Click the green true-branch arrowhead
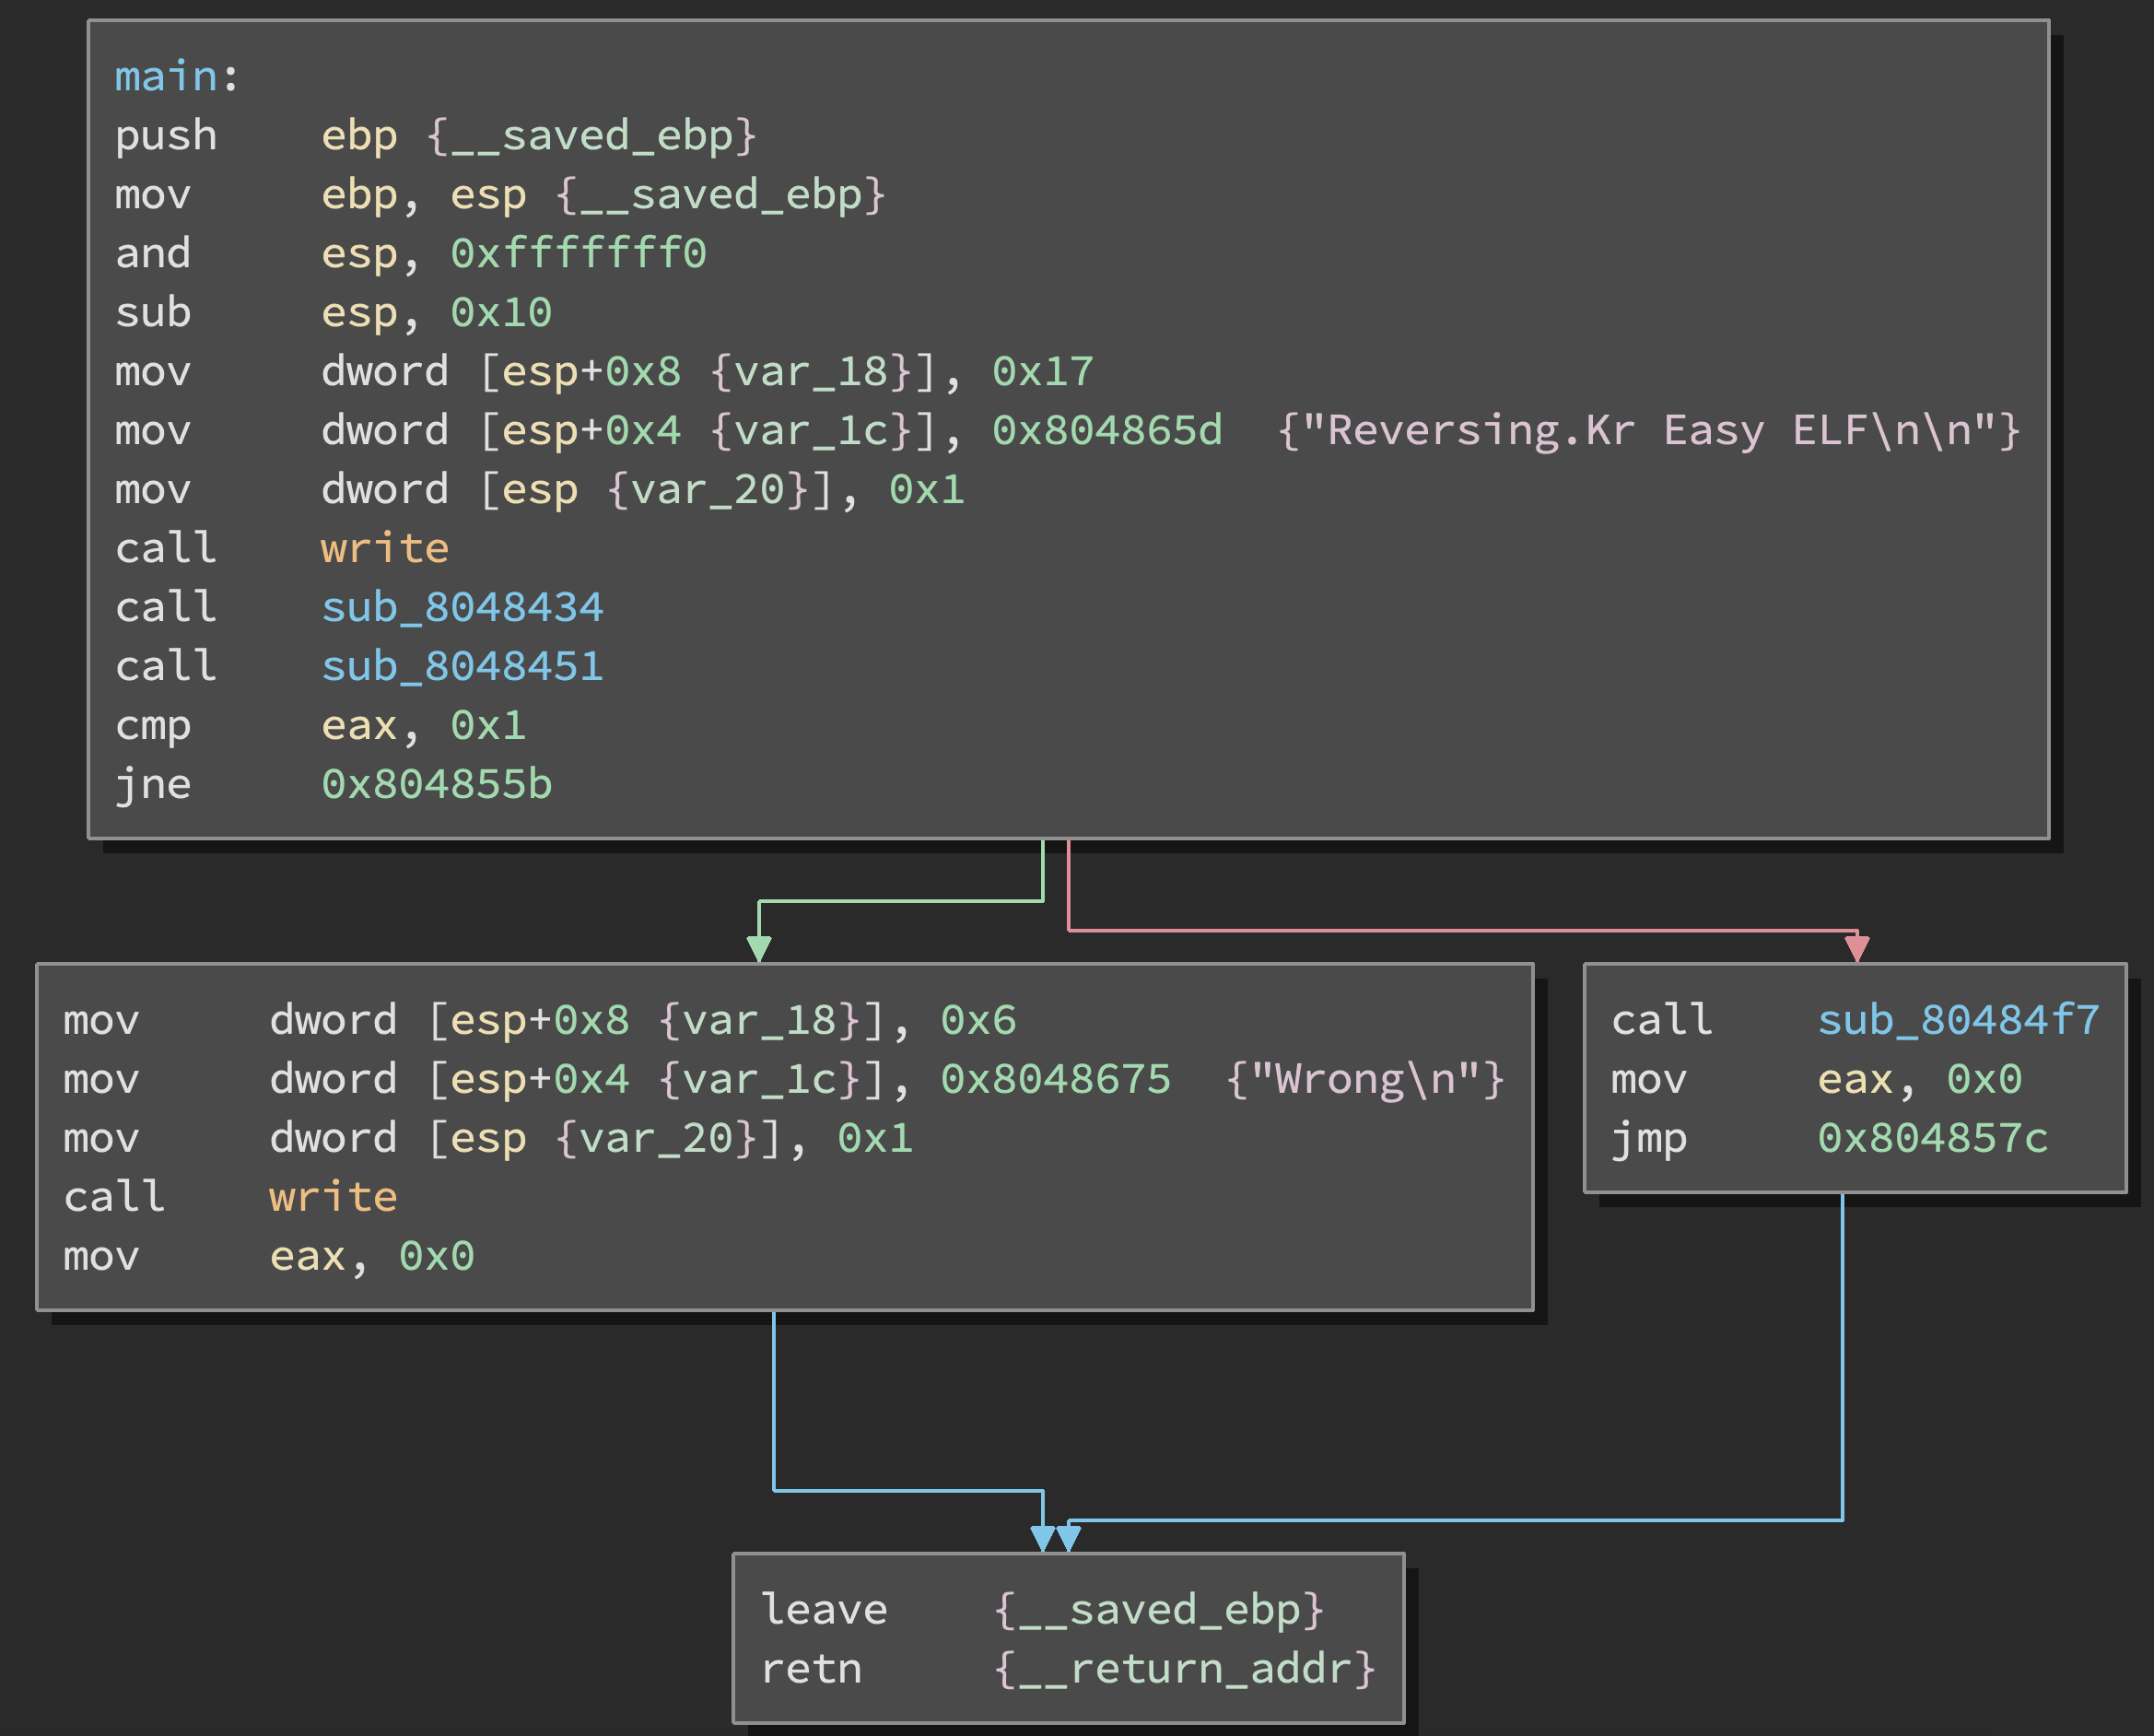Viewport: 2154px width, 1736px height. point(759,948)
